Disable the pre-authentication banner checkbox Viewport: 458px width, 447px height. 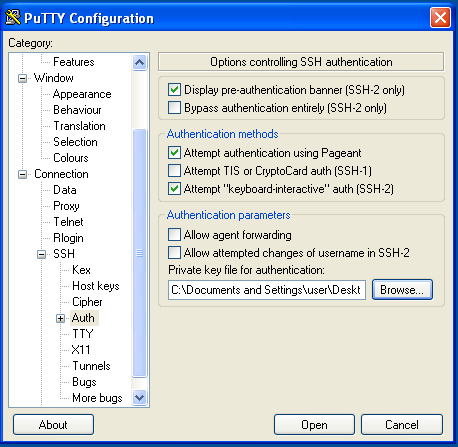point(174,90)
